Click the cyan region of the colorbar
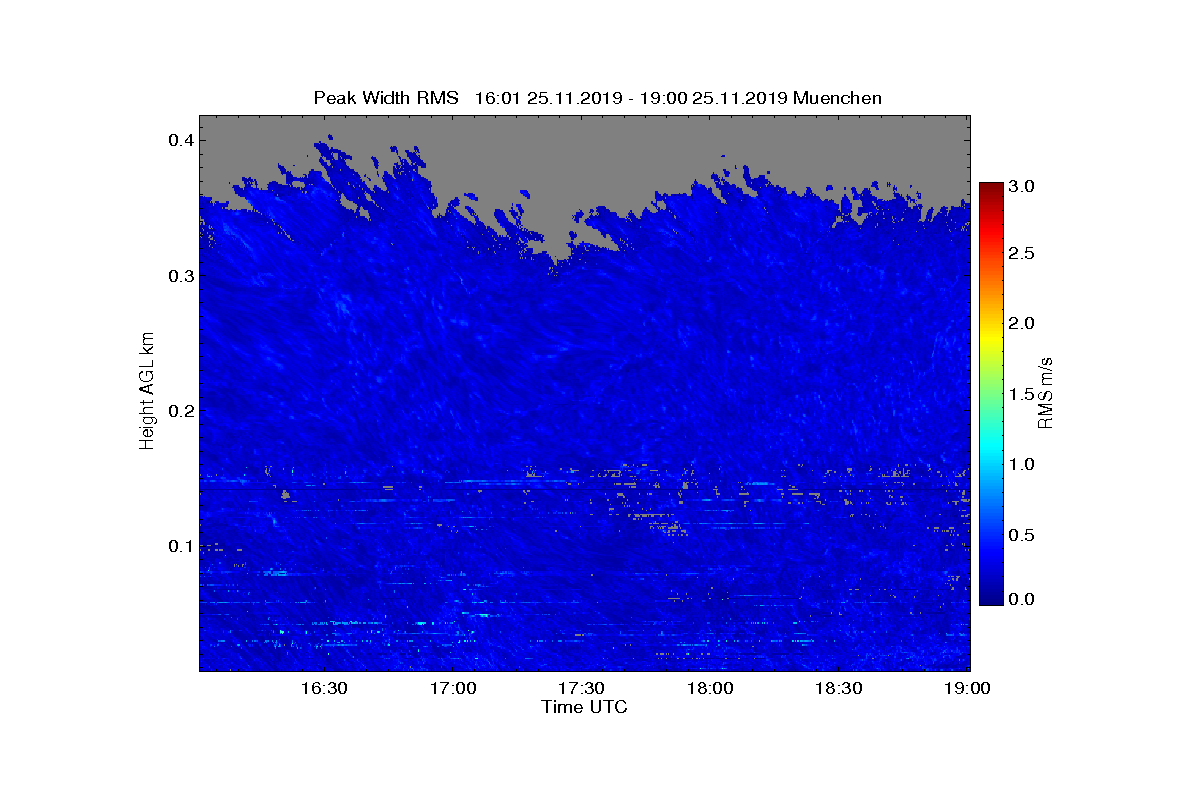This screenshot has height=800, width=1200. tap(991, 458)
